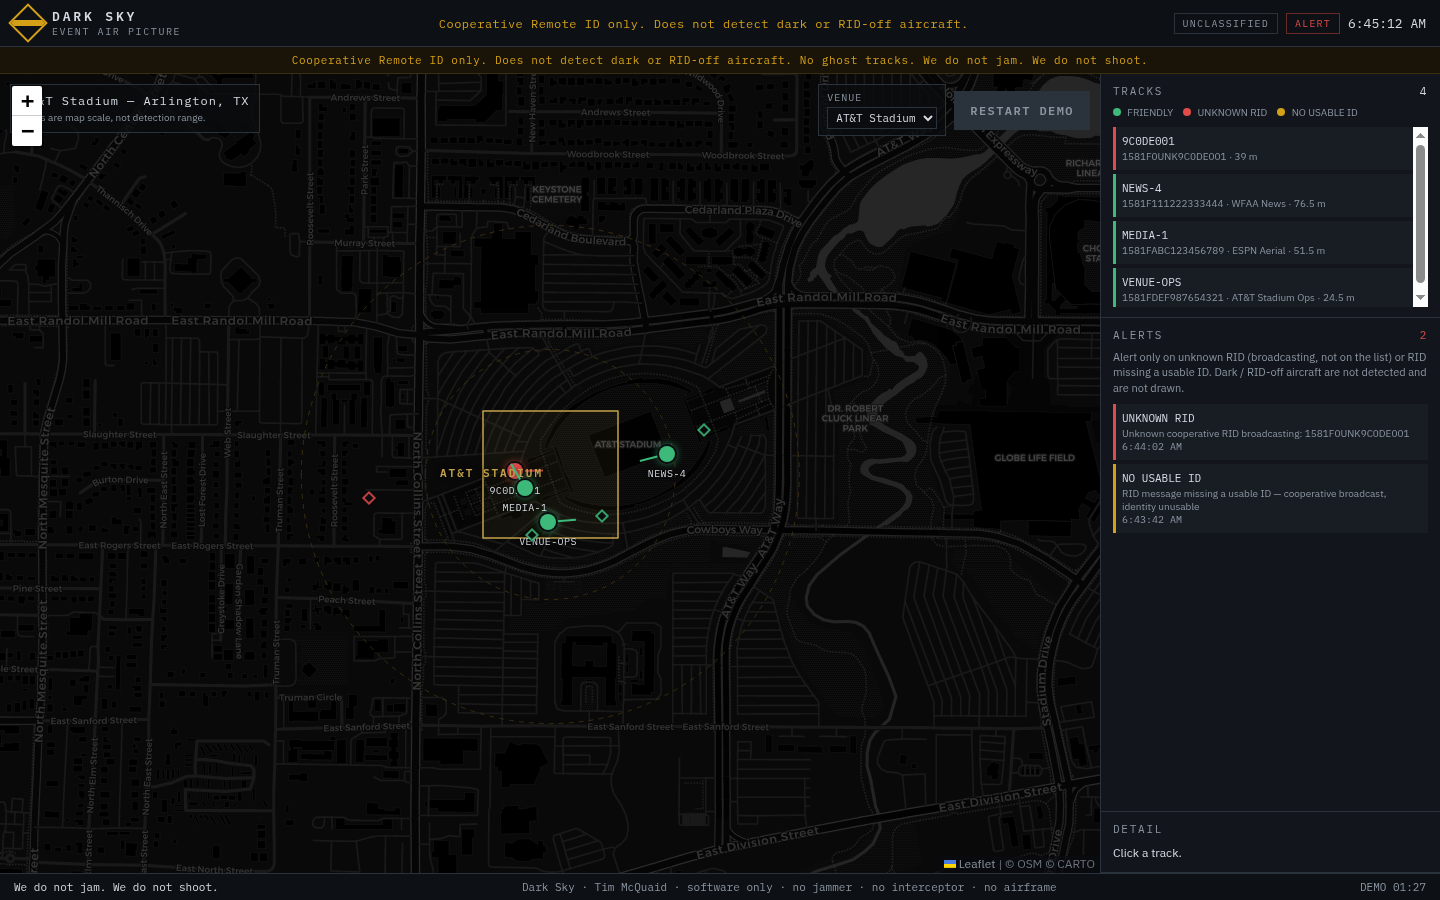Zoom out with the minus button
This screenshot has width=1440, height=900.
click(27, 131)
